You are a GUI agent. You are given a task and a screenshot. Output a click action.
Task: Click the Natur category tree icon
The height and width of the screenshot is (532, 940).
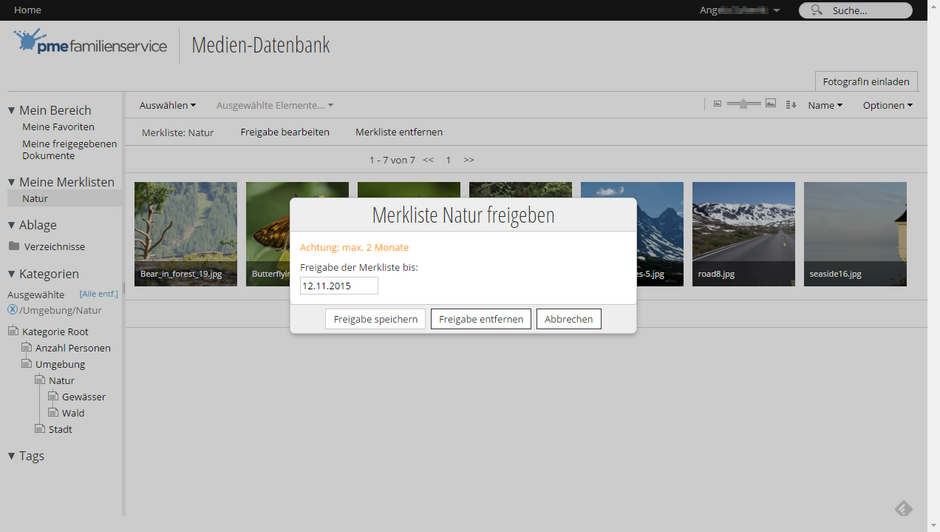(40, 379)
